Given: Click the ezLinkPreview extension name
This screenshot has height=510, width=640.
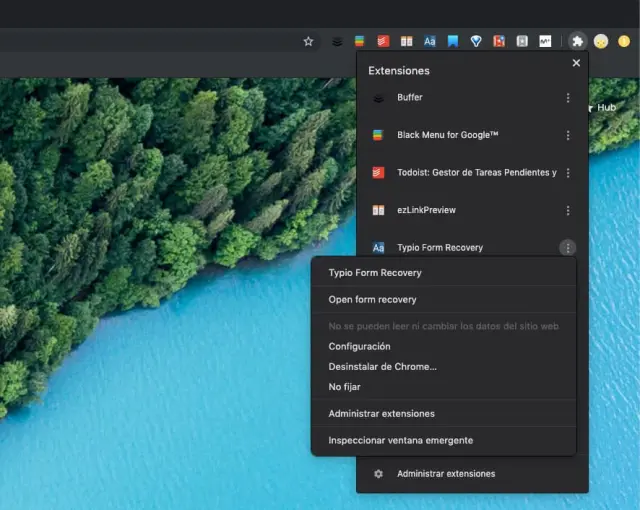Looking at the screenshot, I should click(x=426, y=210).
